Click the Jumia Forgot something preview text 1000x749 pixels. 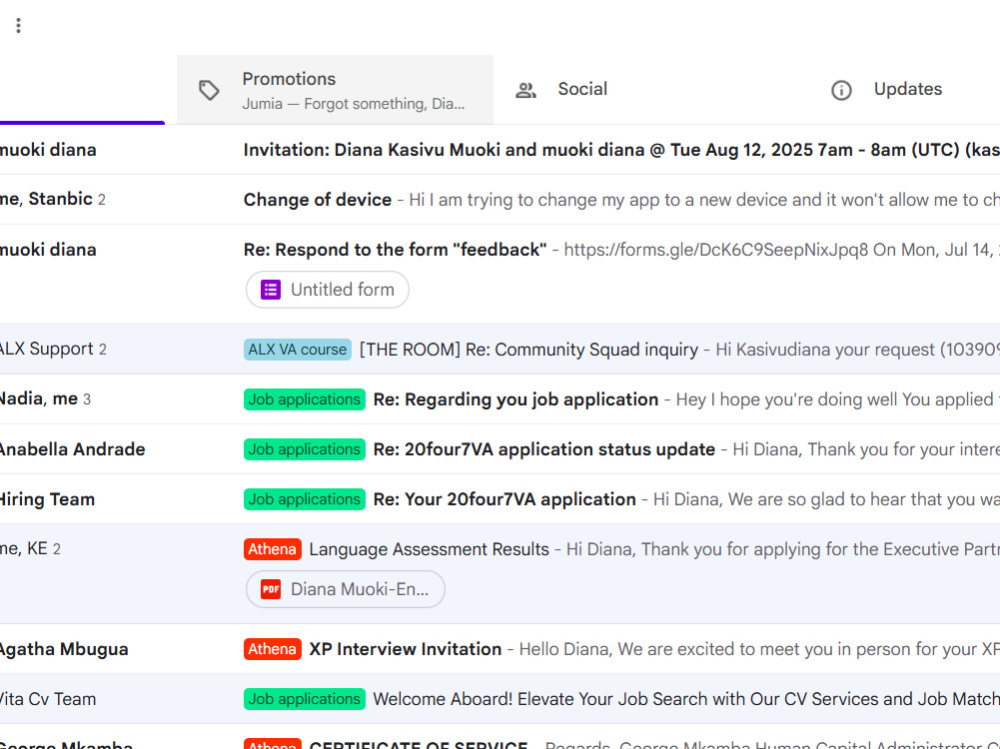[353, 104]
